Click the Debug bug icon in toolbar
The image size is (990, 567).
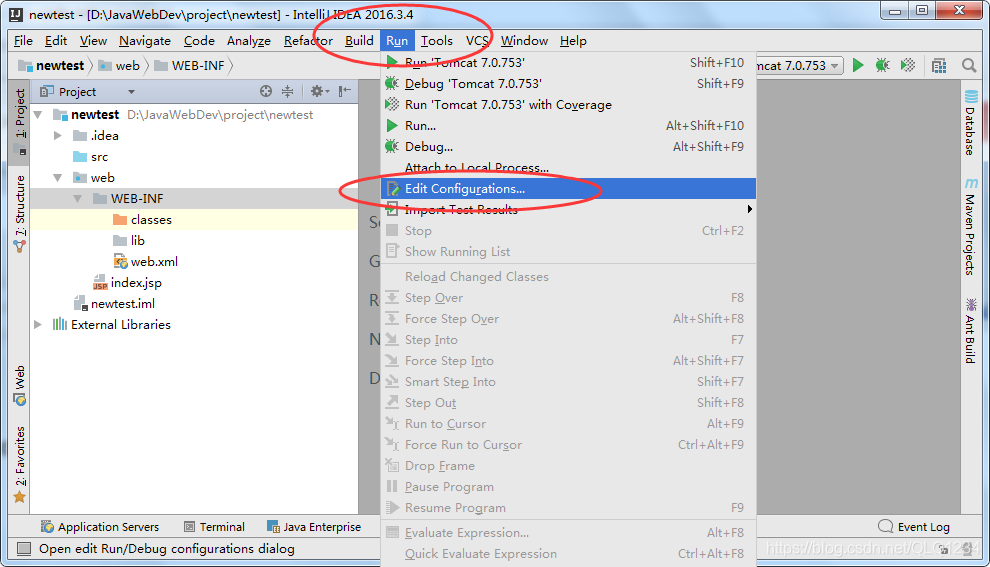[x=882, y=65]
